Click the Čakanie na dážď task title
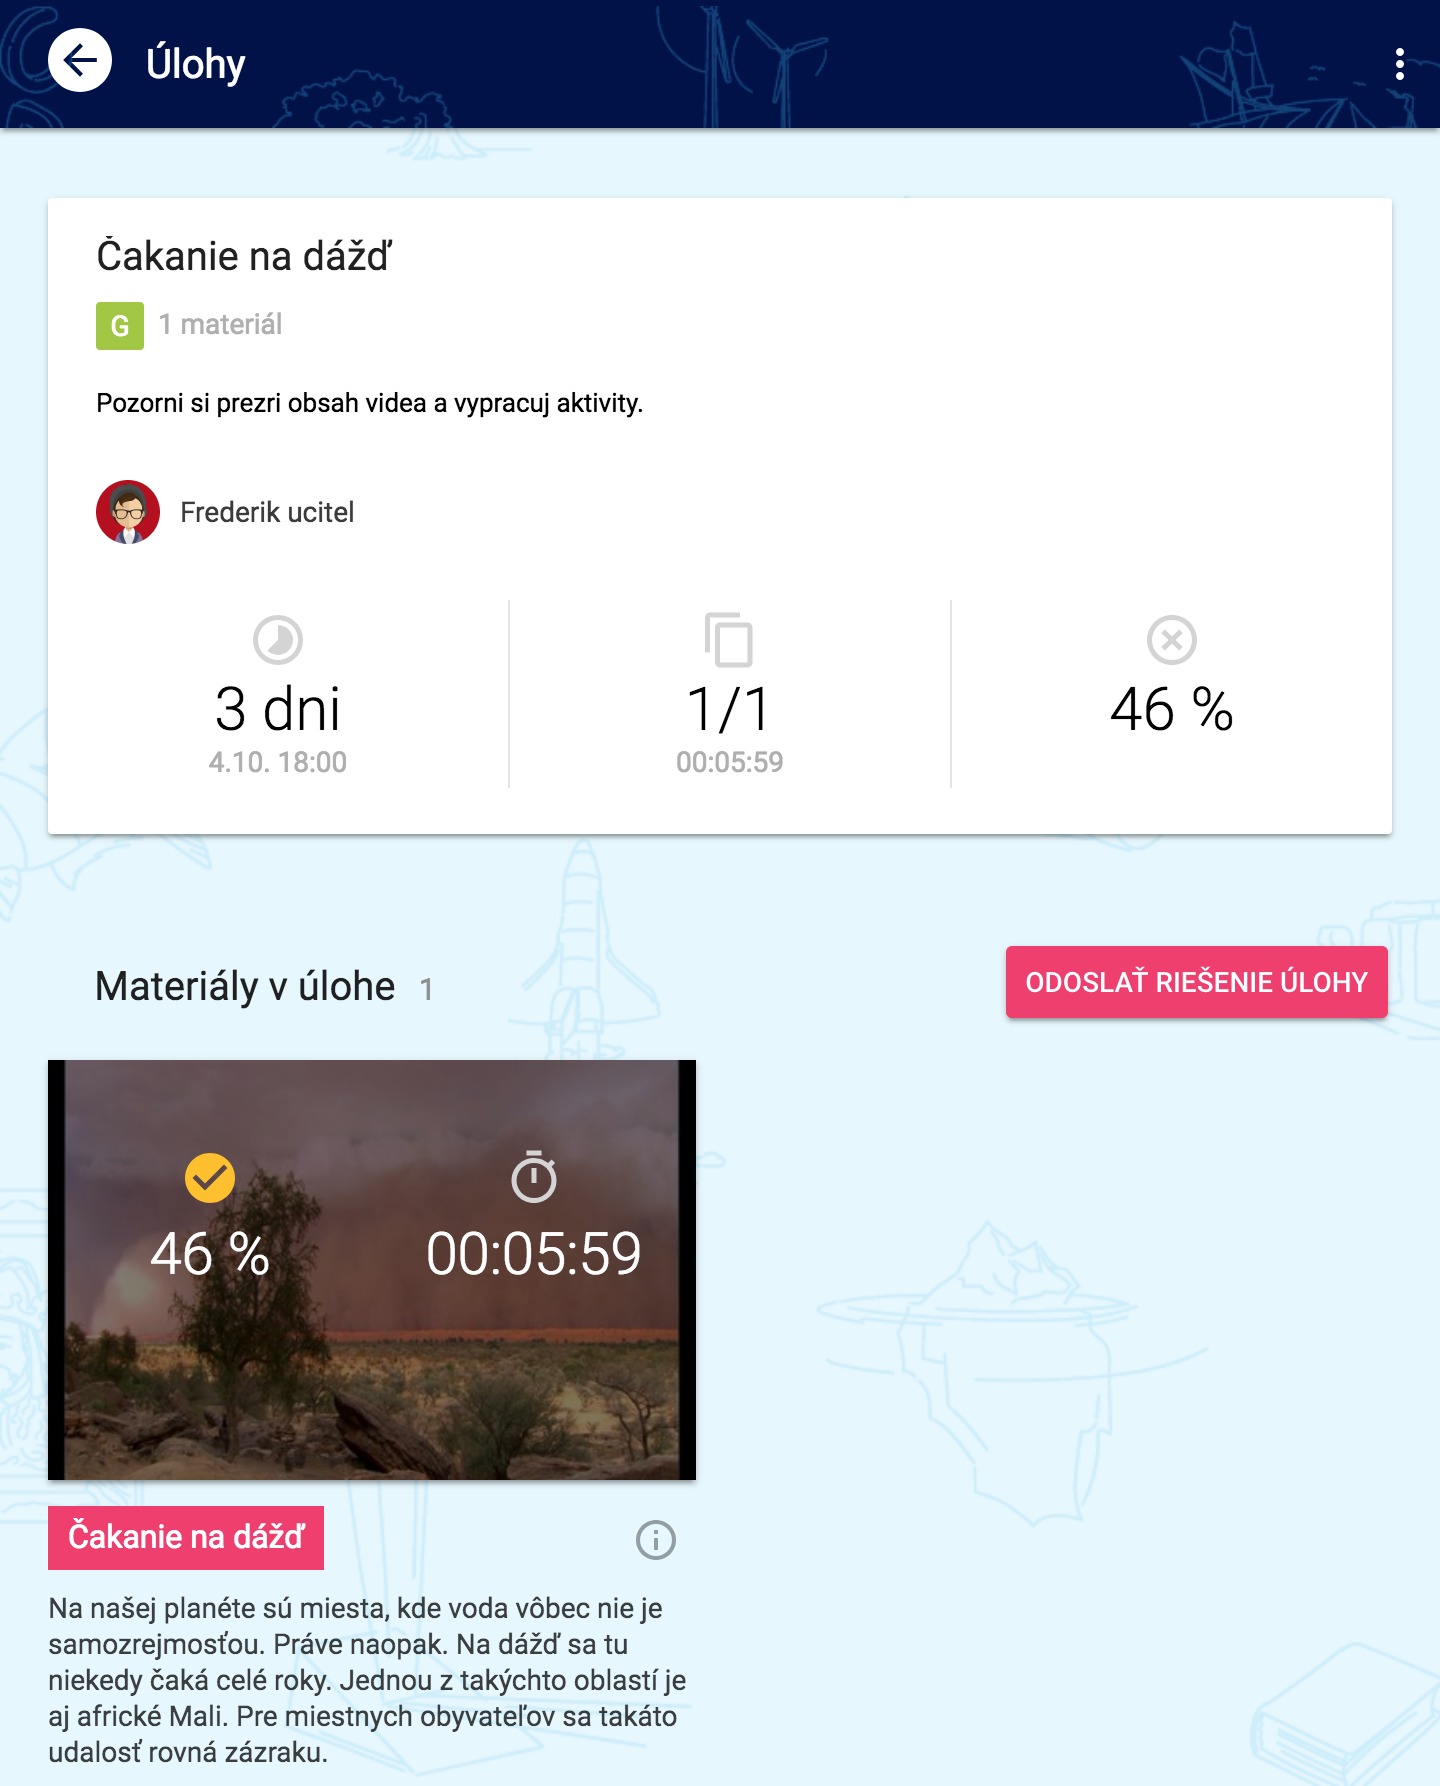This screenshot has height=1786, width=1440. click(x=244, y=256)
